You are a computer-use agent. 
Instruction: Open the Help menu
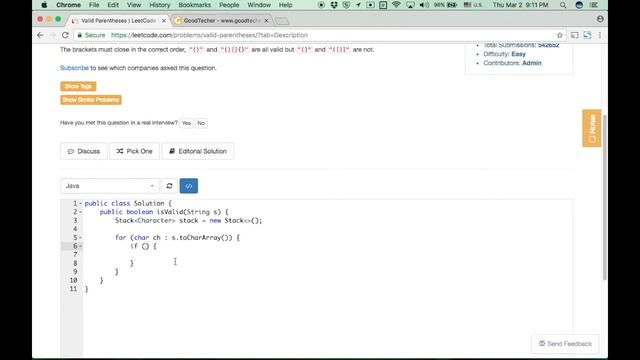[x=285, y=5]
